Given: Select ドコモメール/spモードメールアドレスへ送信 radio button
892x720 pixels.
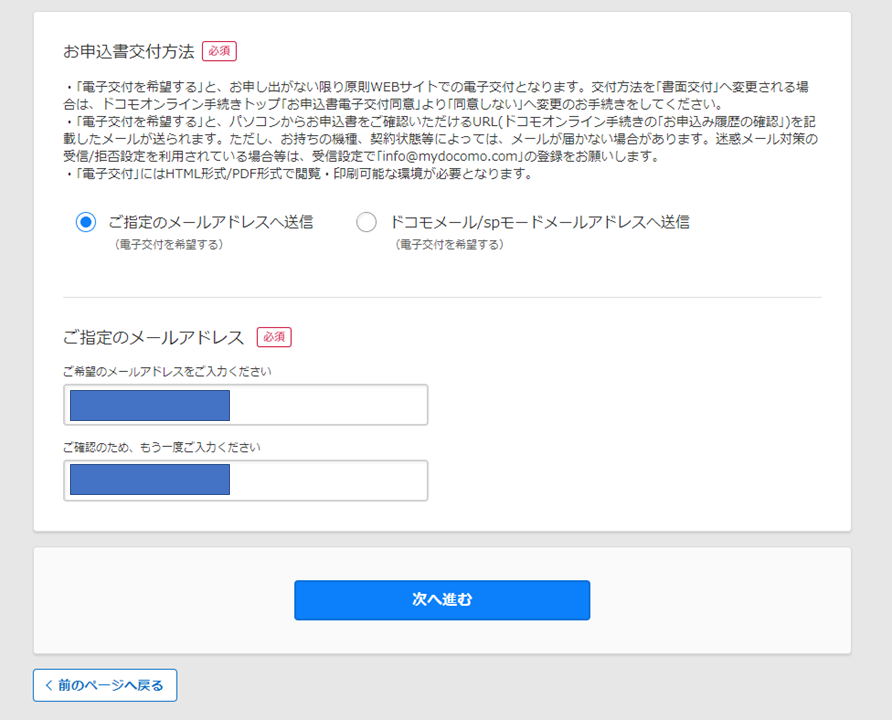Looking at the screenshot, I should 366,222.
